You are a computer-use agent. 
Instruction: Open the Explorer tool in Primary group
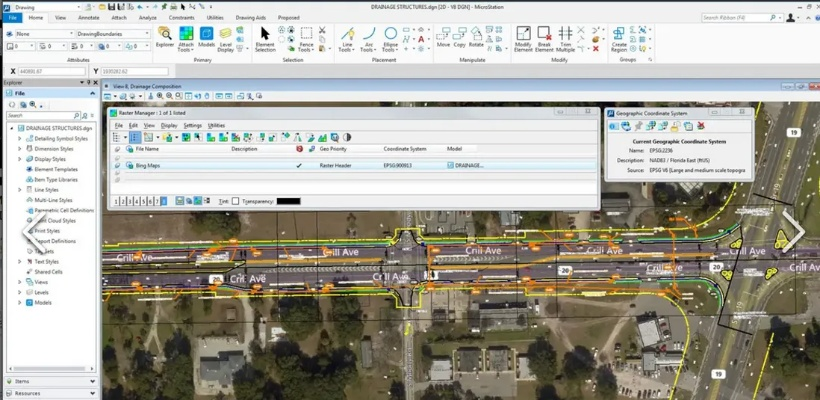tap(165, 37)
